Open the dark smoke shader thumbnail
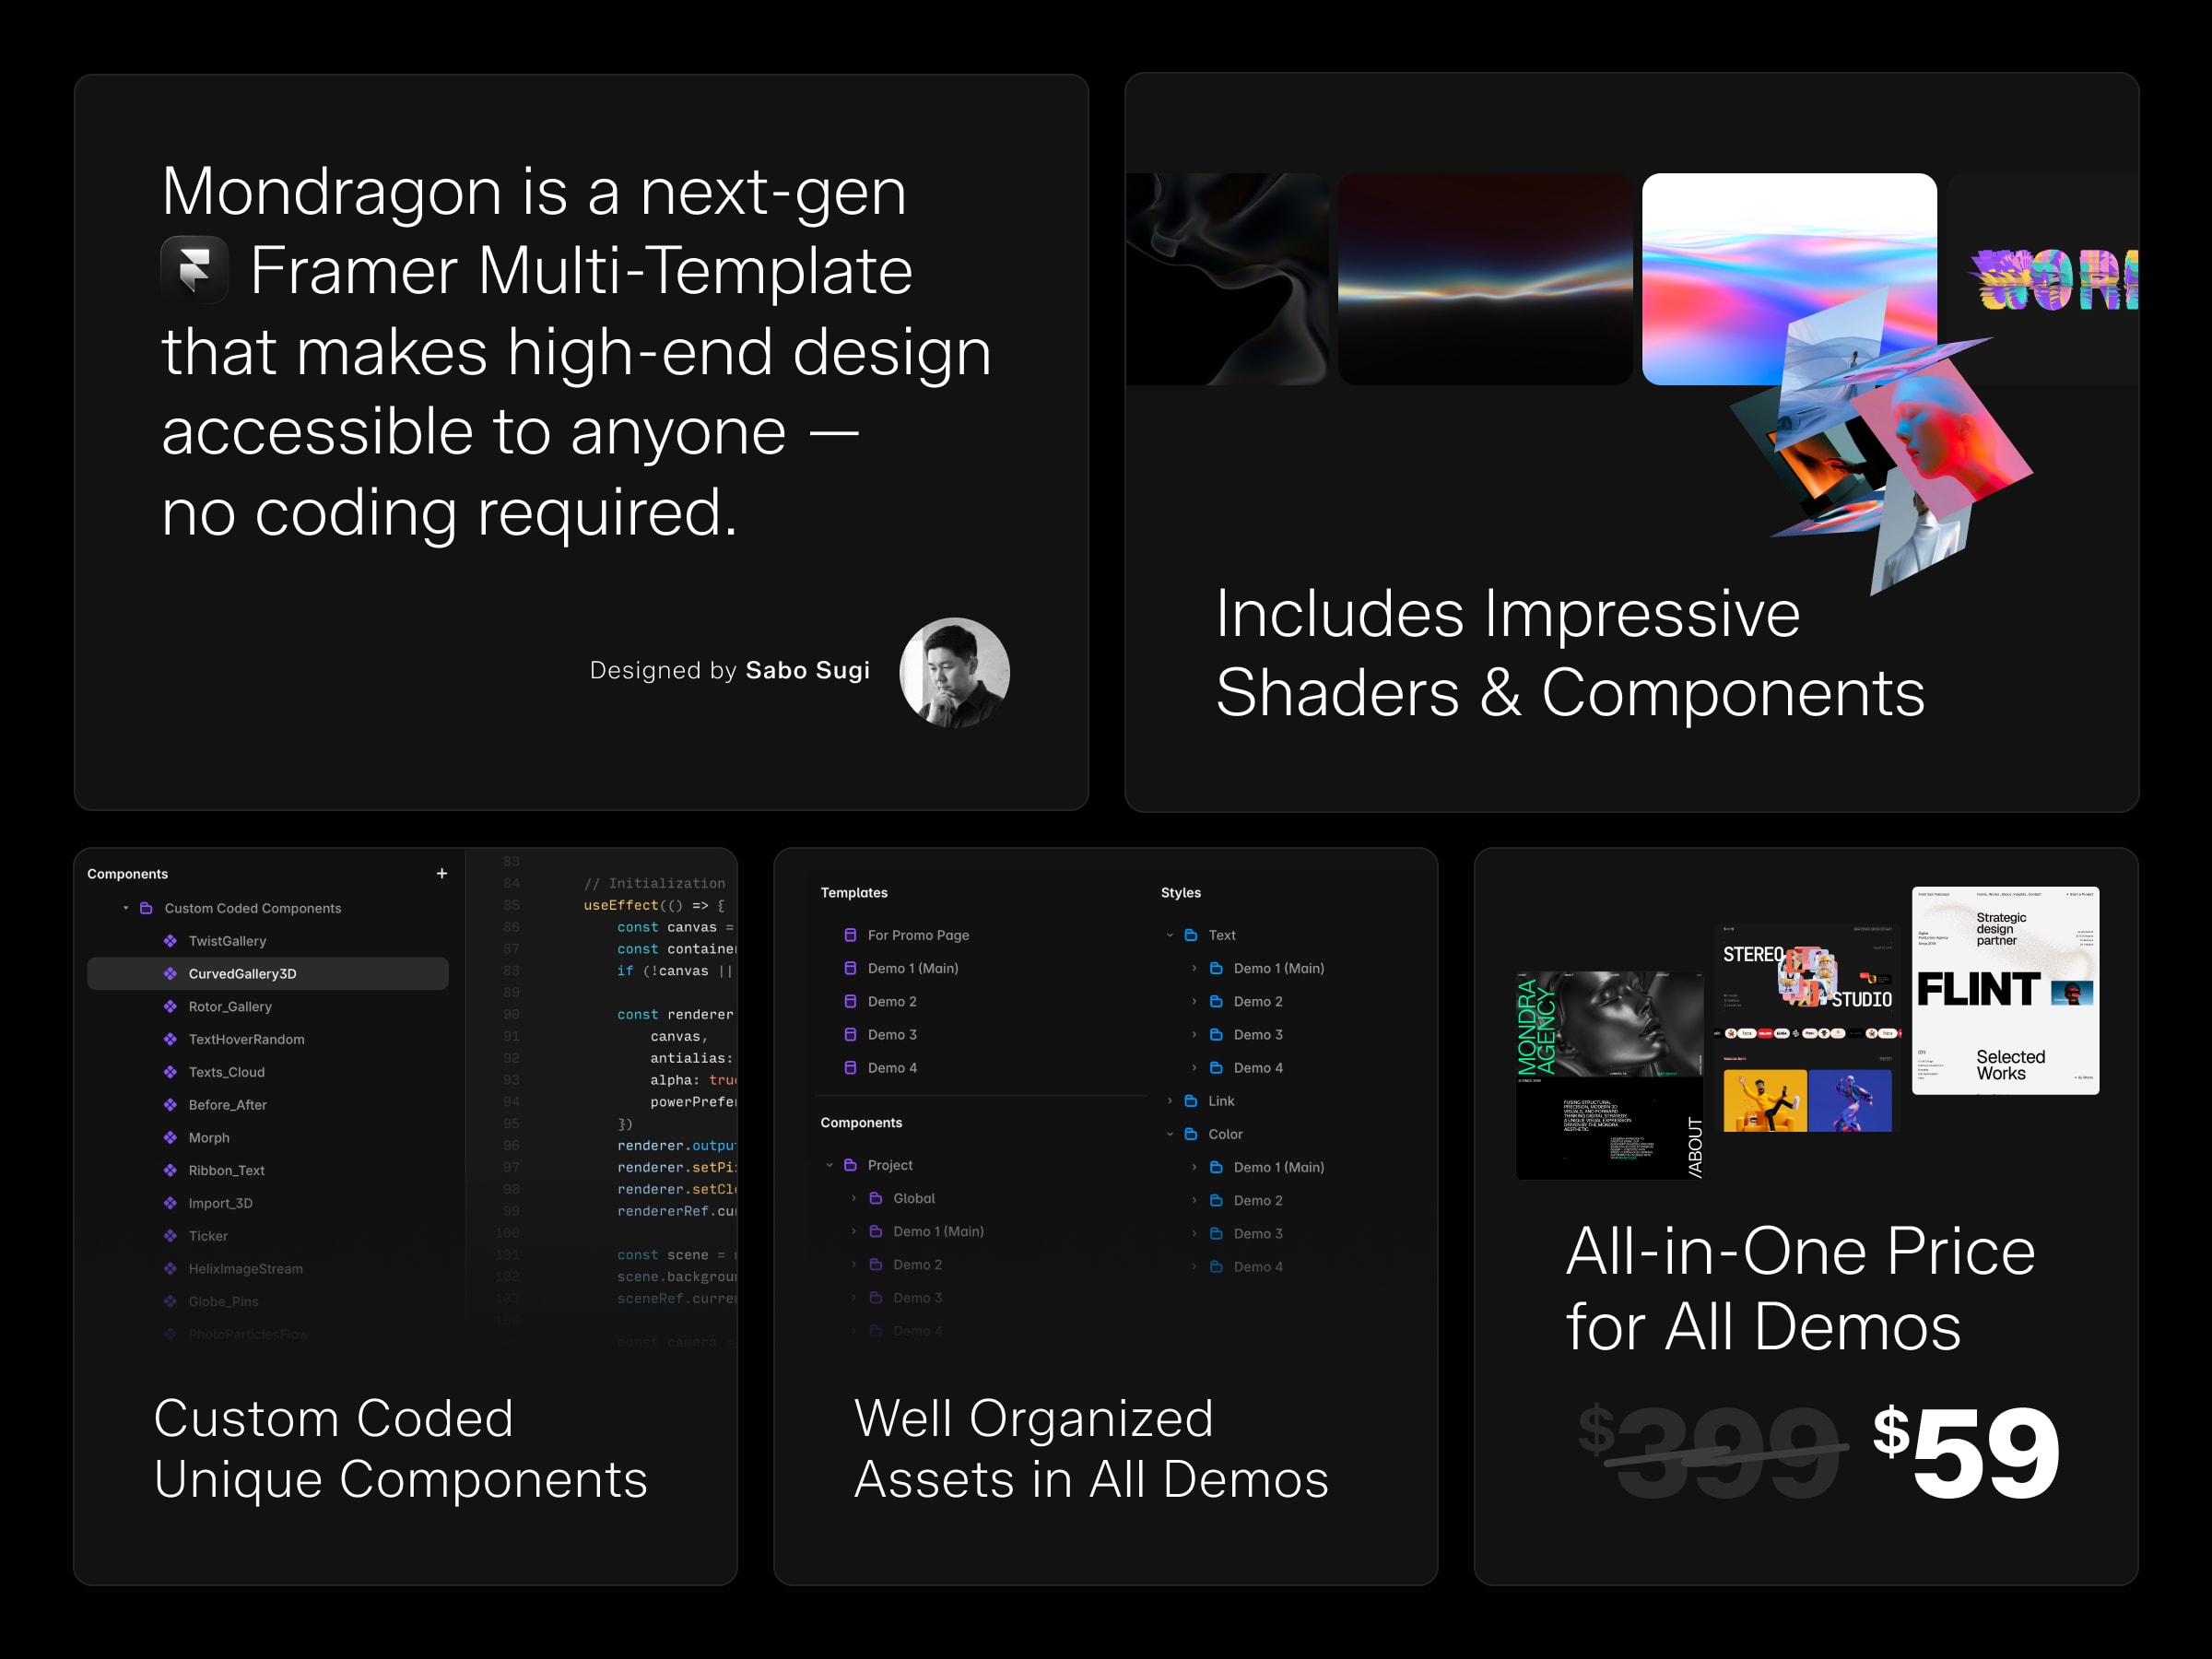The height and width of the screenshot is (1659, 2212). [1227, 279]
